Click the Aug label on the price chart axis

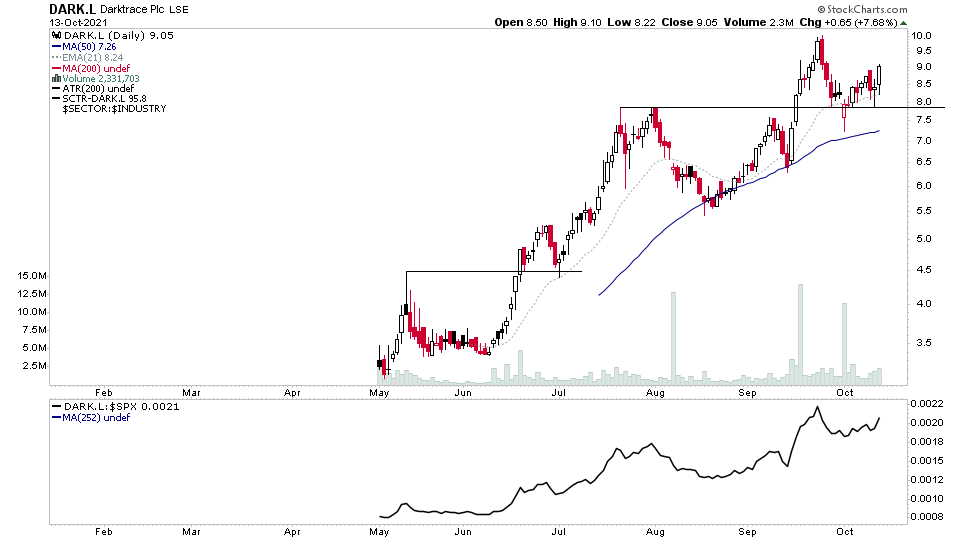pos(655,392)
